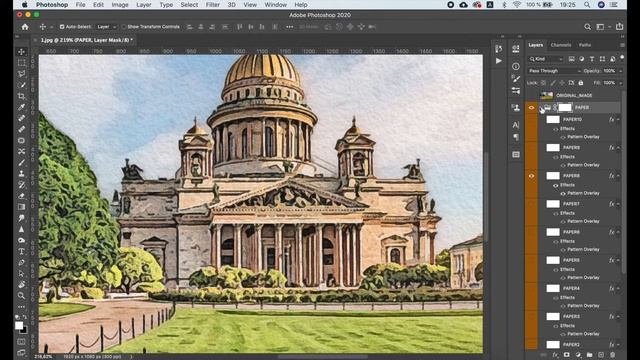Open the Actions panel play icon
The image size is (640, 360).
(x=499, y=61)
